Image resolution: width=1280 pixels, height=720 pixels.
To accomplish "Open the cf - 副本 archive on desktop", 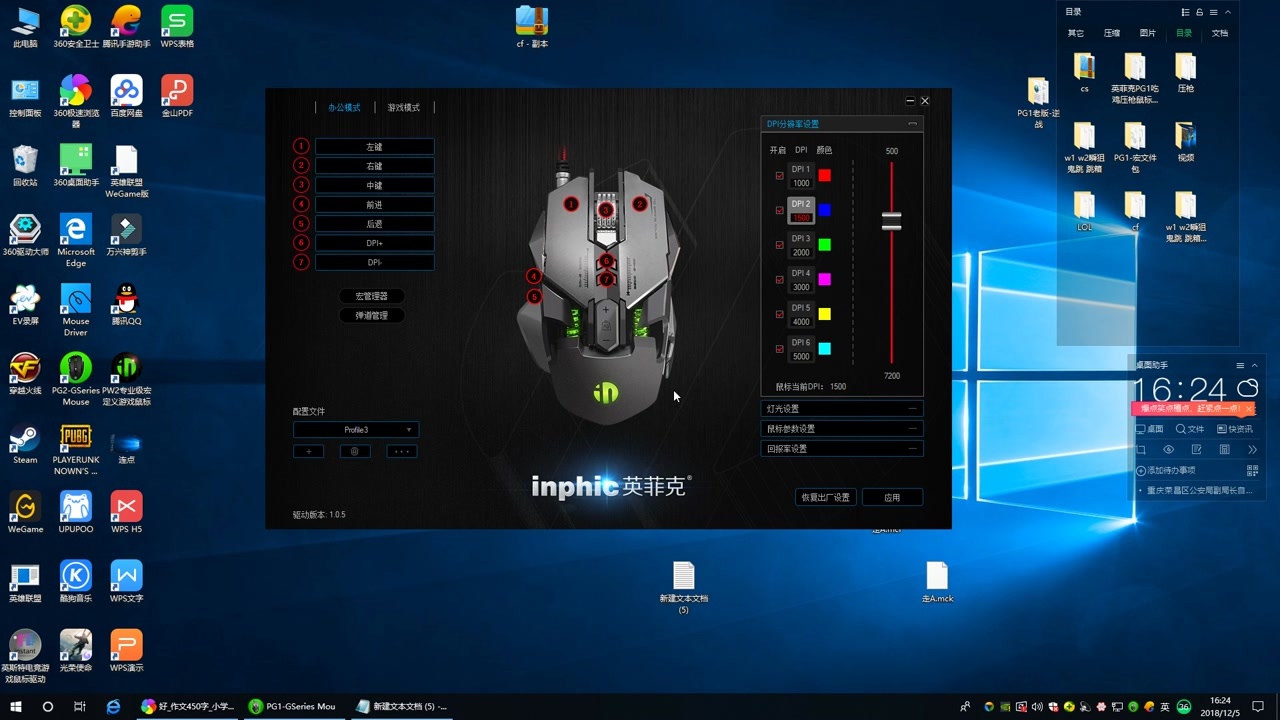I will click(x=532, y=27).
